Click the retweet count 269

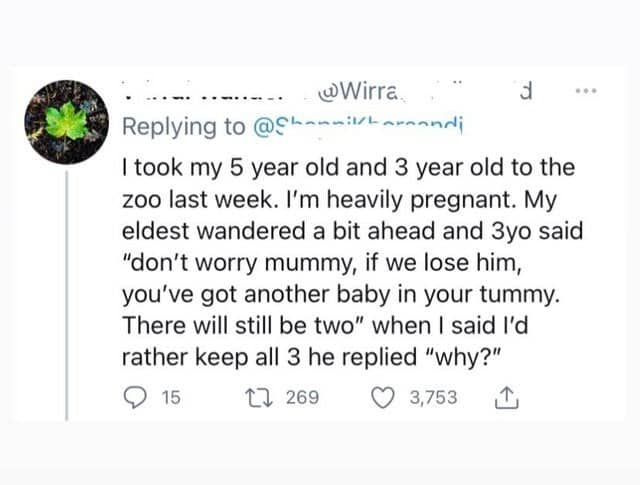pos(302,397)
